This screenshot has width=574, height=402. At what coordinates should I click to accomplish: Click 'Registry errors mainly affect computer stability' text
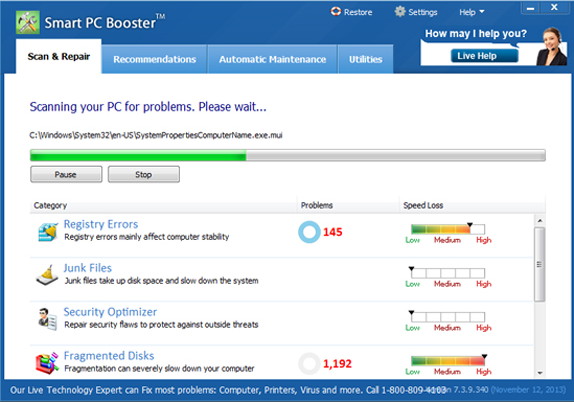[147, 237]
